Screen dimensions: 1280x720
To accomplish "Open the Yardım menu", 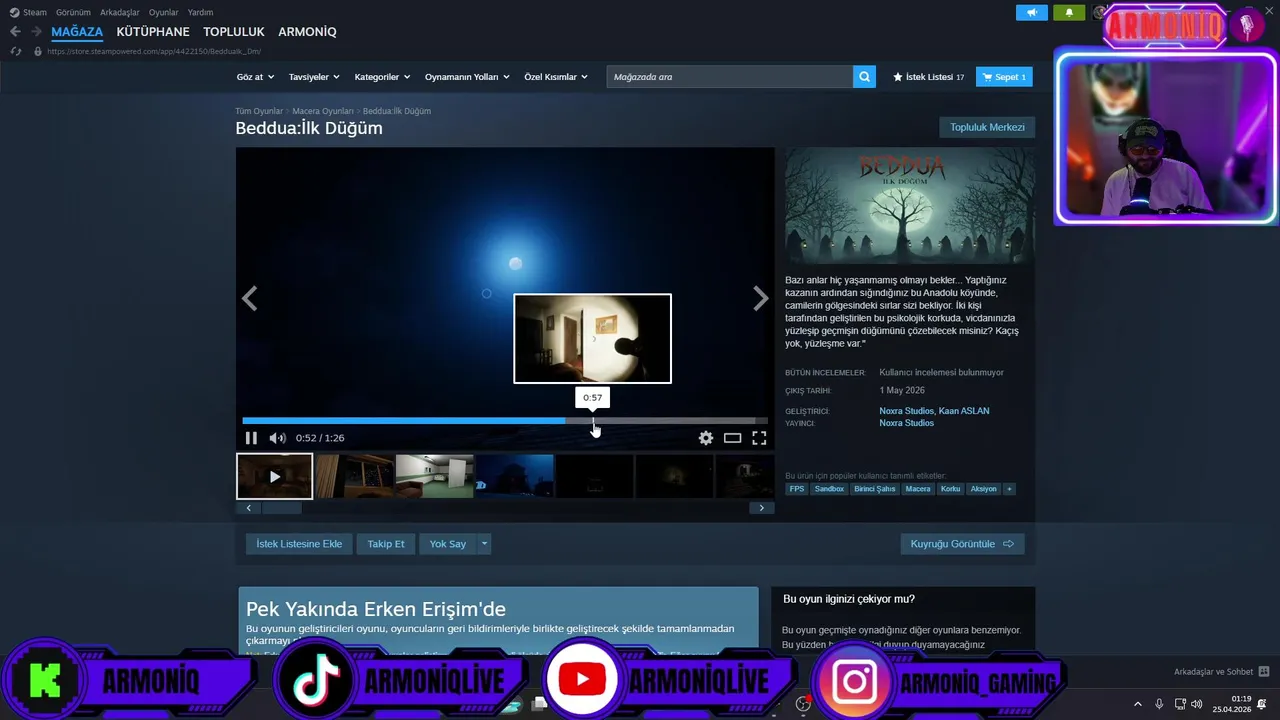I will pyautogui.click(x=200, y=12).
